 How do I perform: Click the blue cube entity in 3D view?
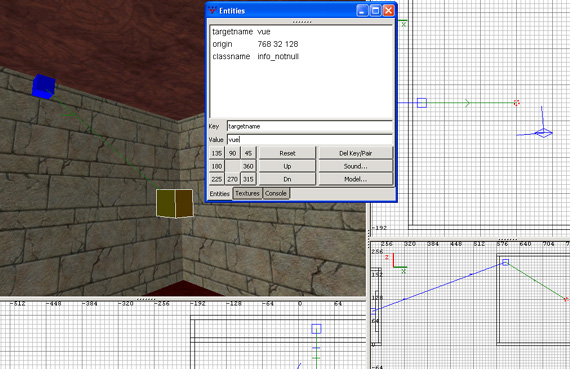coord(43,87)
